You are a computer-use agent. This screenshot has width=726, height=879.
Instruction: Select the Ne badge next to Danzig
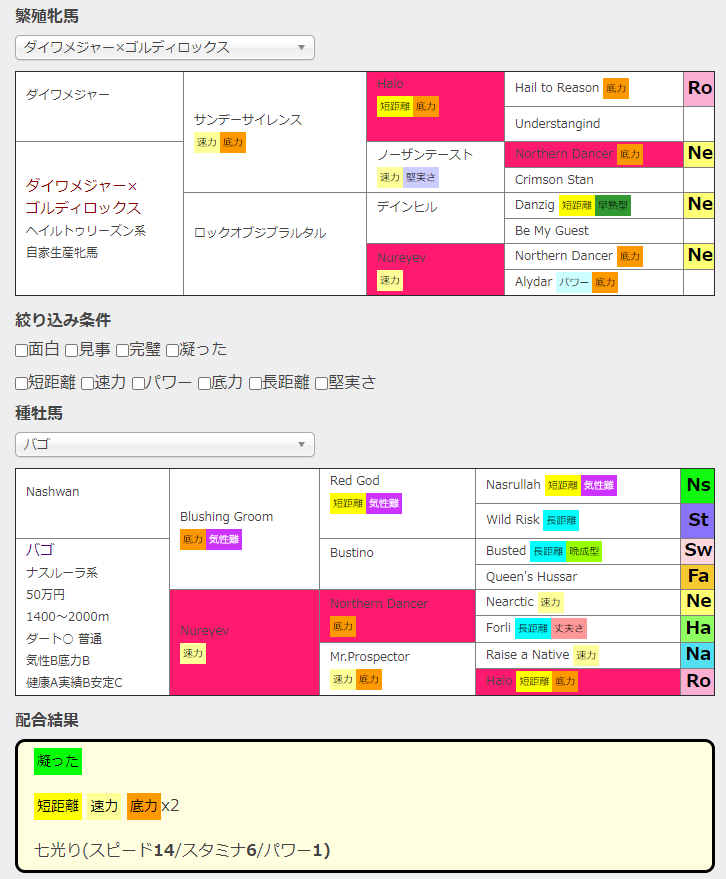[699, 204]
